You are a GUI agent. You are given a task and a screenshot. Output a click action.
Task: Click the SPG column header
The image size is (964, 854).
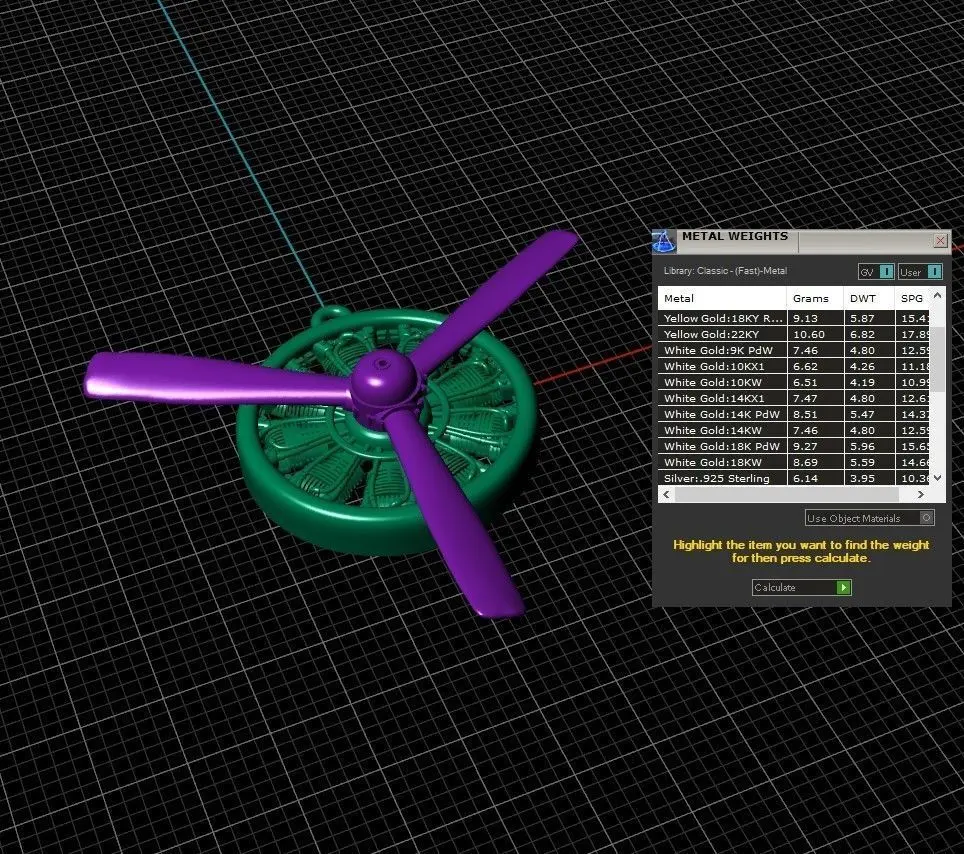tap(912, 298)
